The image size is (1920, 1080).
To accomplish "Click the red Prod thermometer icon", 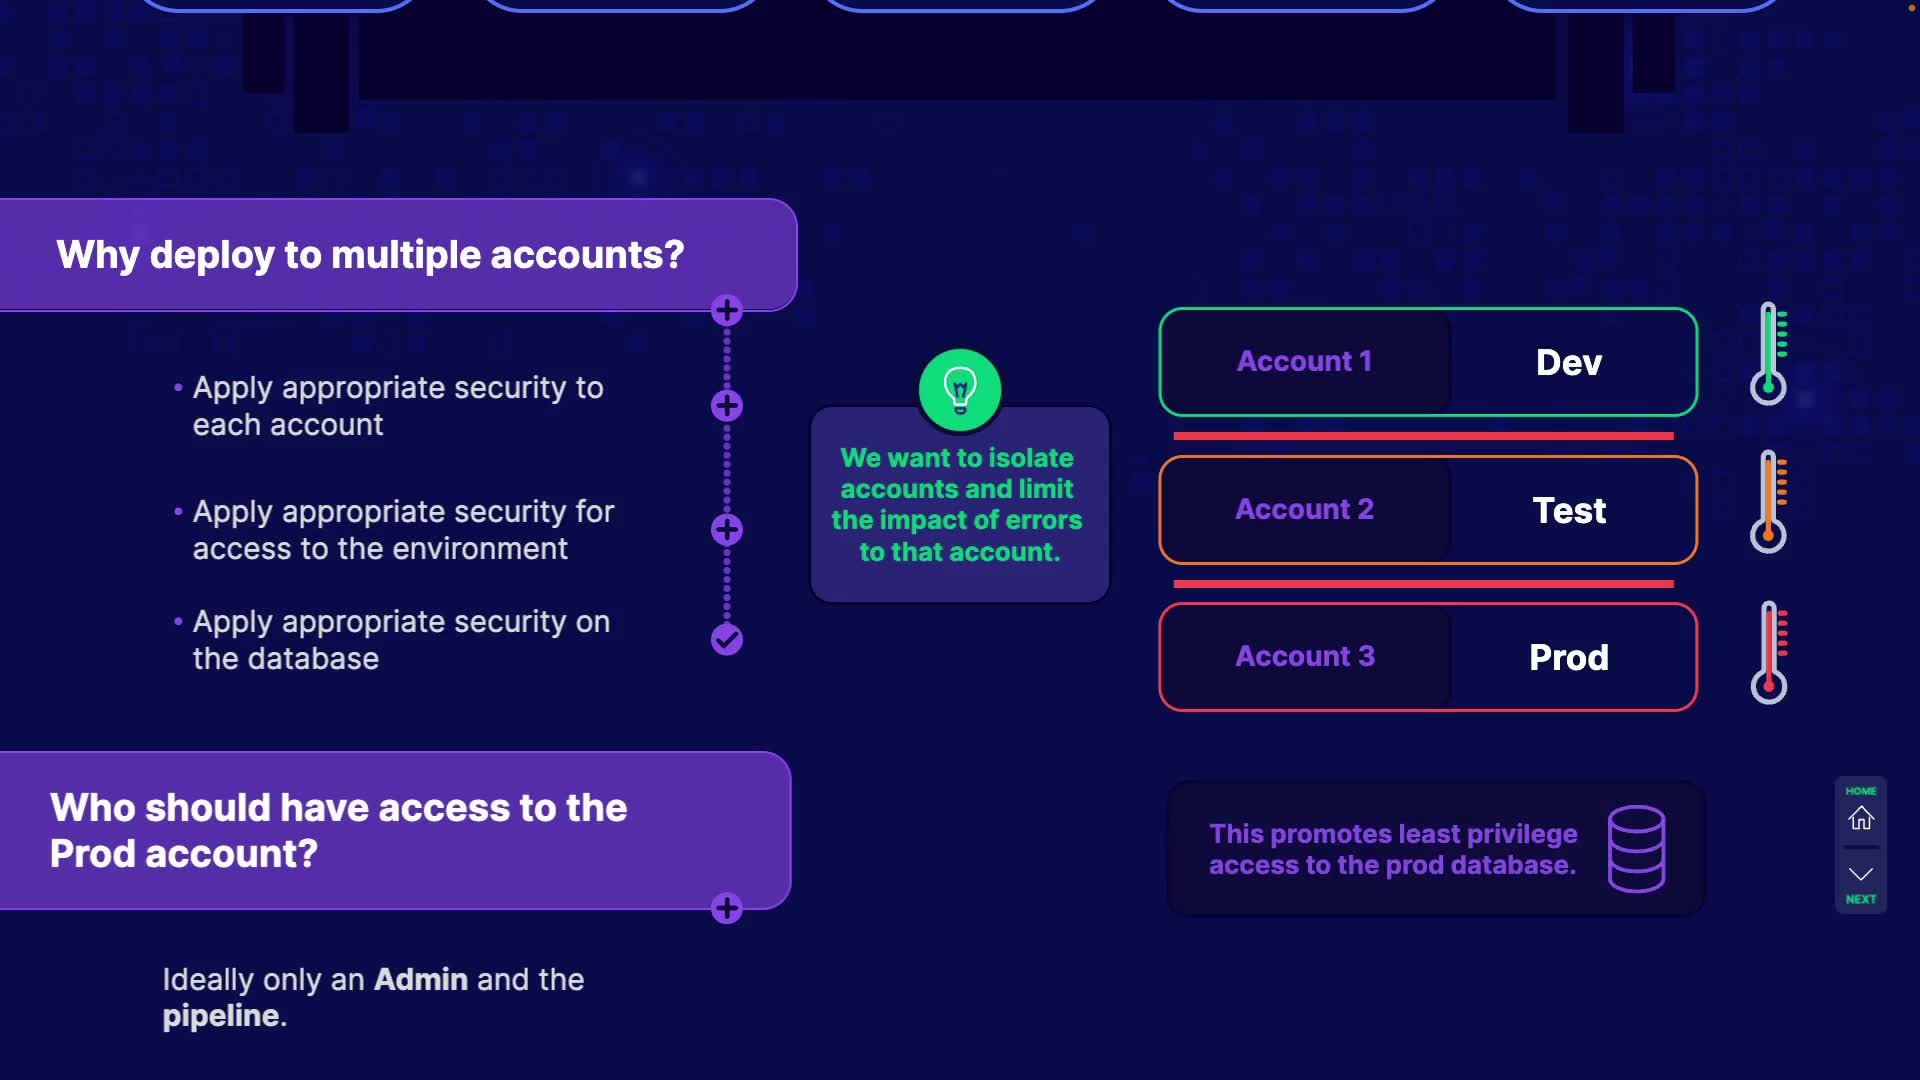I will pyautogui.click(x=1769, y=652).
